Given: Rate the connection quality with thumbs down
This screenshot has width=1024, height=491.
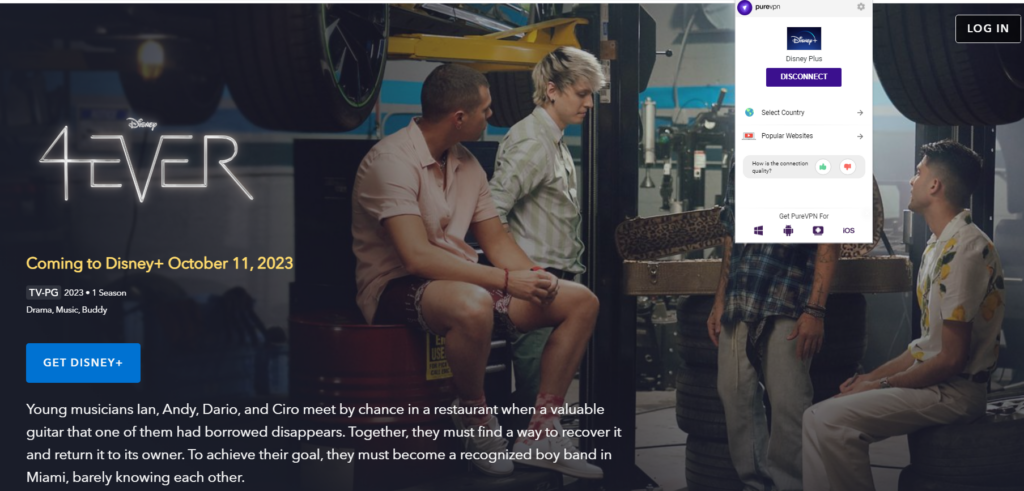Looking at the screenshot, I should tap(848, 166).
